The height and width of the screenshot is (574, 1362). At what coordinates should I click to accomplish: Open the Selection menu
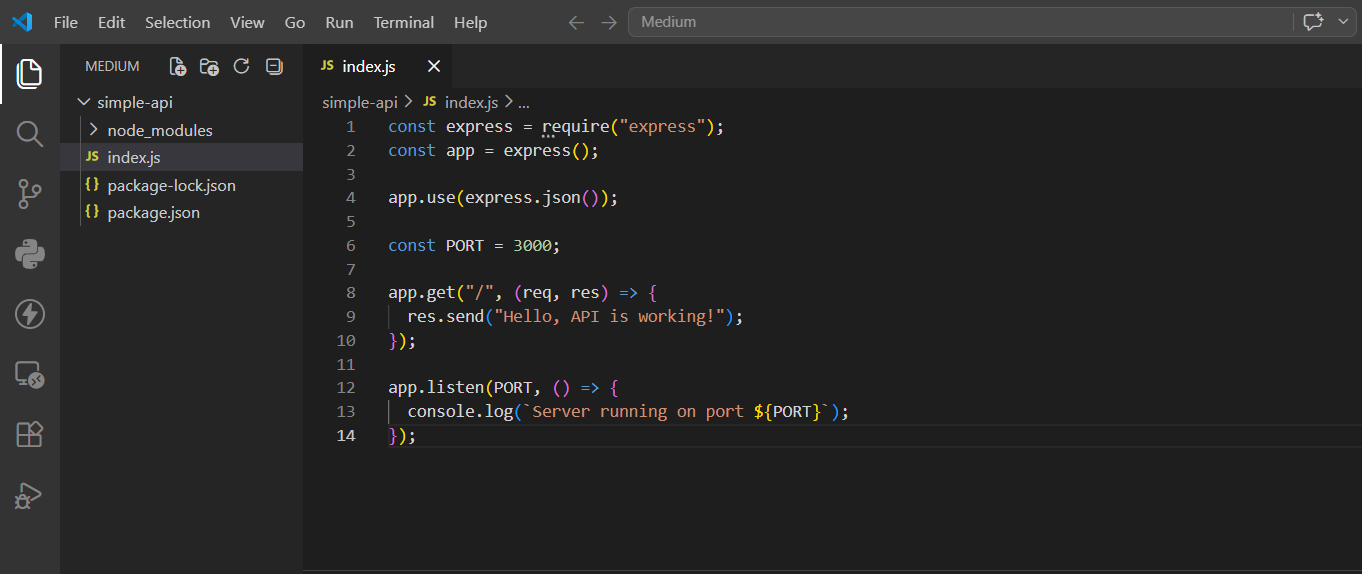tap(178, 22)
